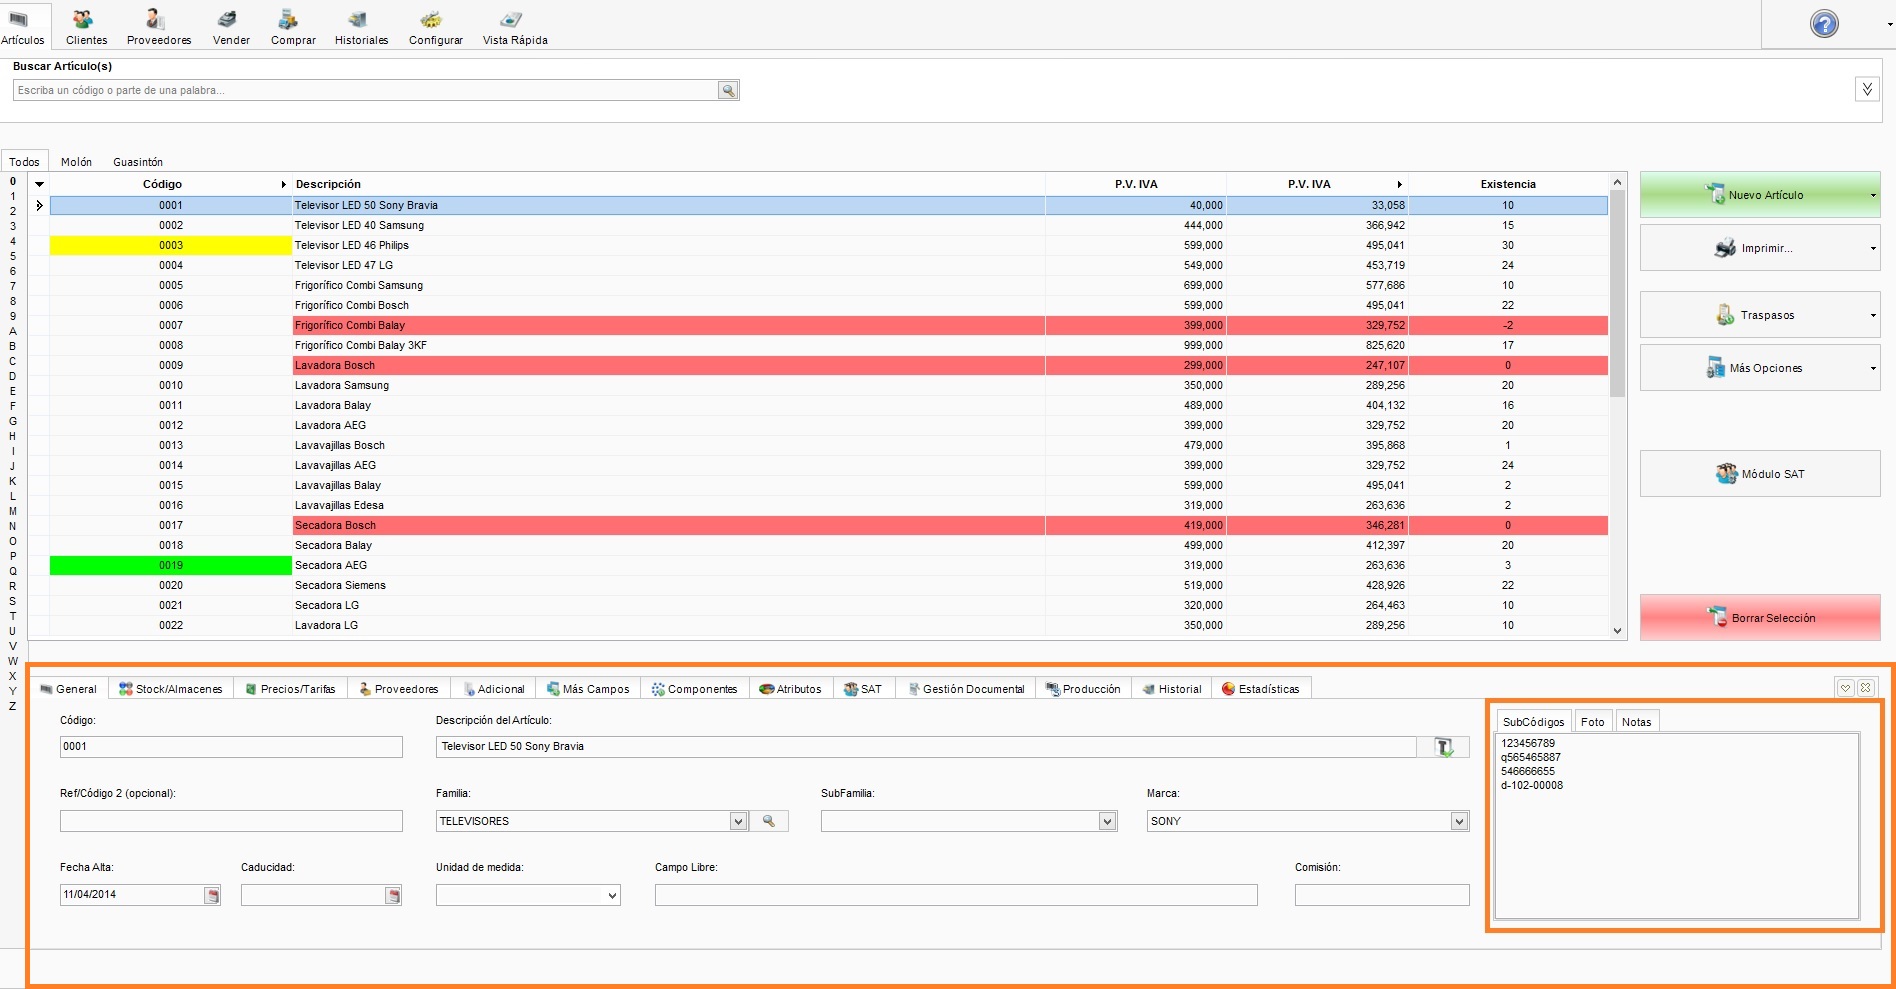
Task: Select the green-highlighted code 0019 cell
Action: (x=171, y=565)
